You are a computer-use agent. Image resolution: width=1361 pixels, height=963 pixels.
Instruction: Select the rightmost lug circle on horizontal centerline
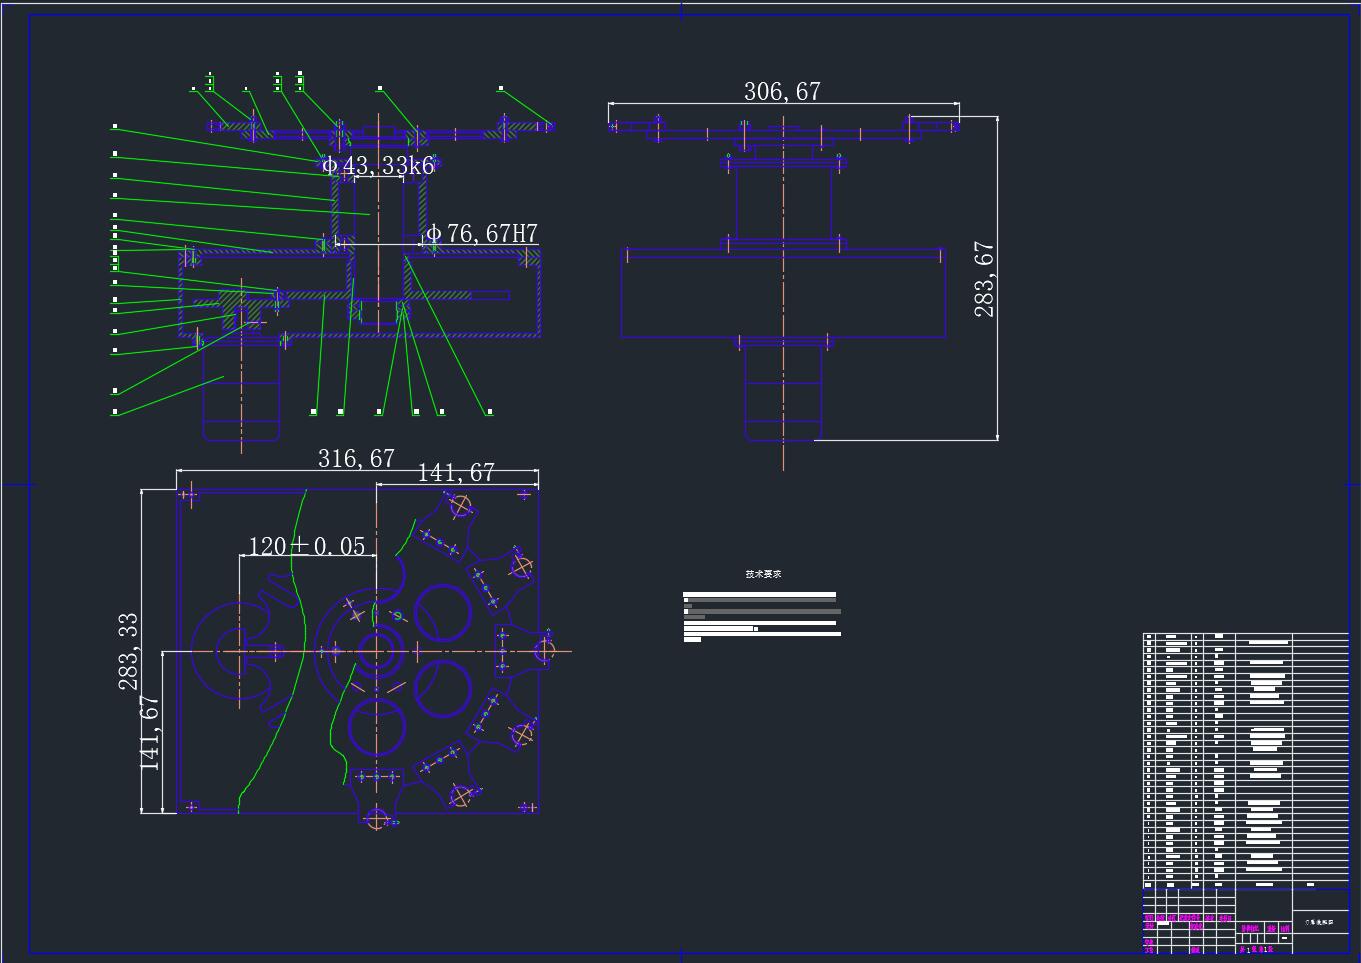point(544,651)
